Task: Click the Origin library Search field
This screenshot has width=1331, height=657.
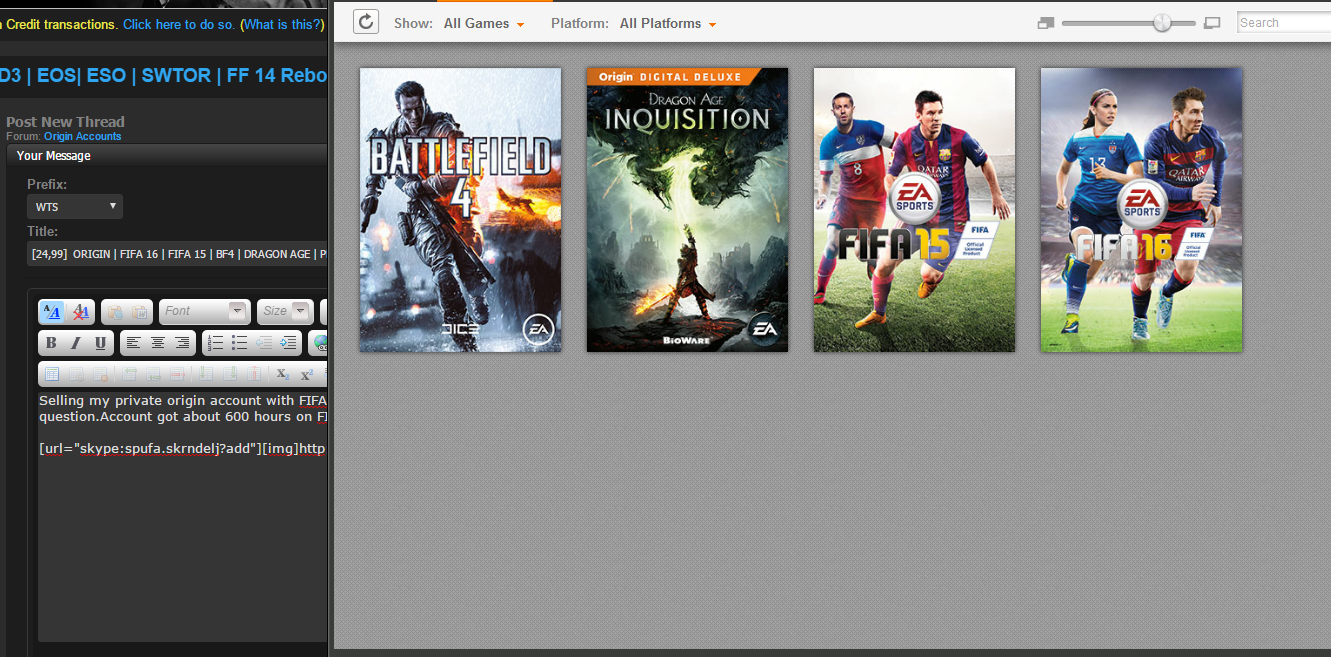Action: pos(1284,22)
